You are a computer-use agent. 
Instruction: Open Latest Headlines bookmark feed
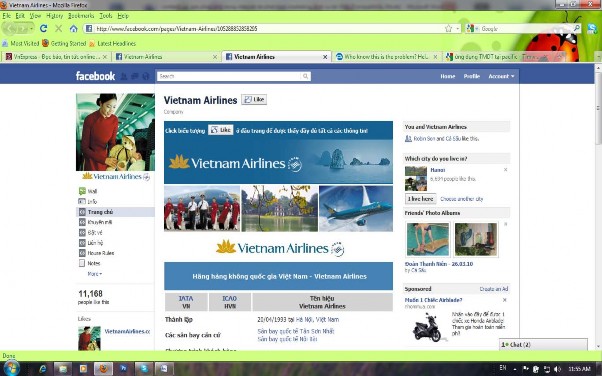point(112,43)
